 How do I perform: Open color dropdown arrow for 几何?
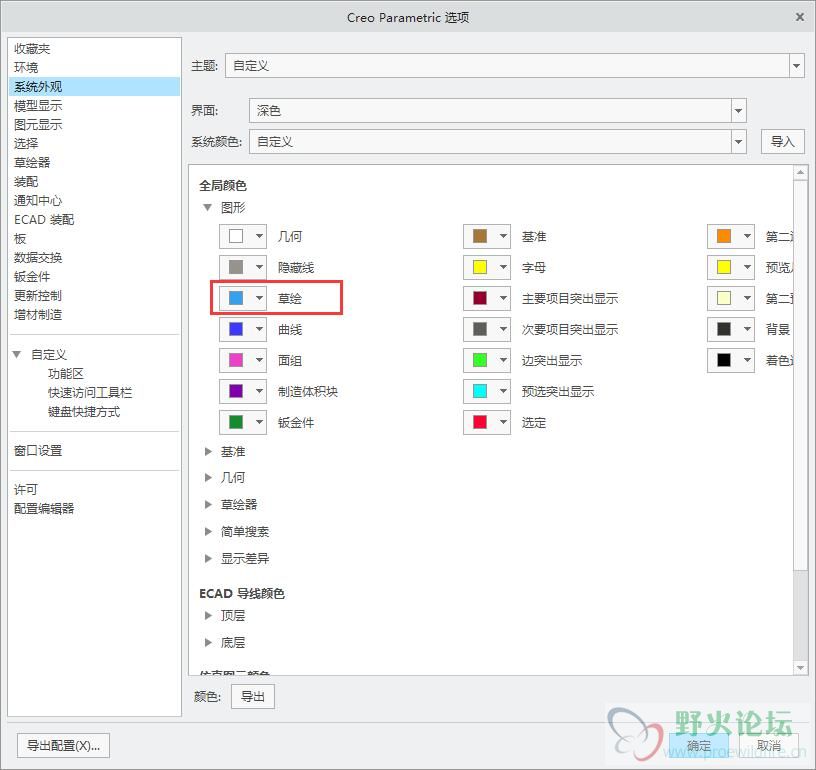pyautogui.click(x=259, y=236)
